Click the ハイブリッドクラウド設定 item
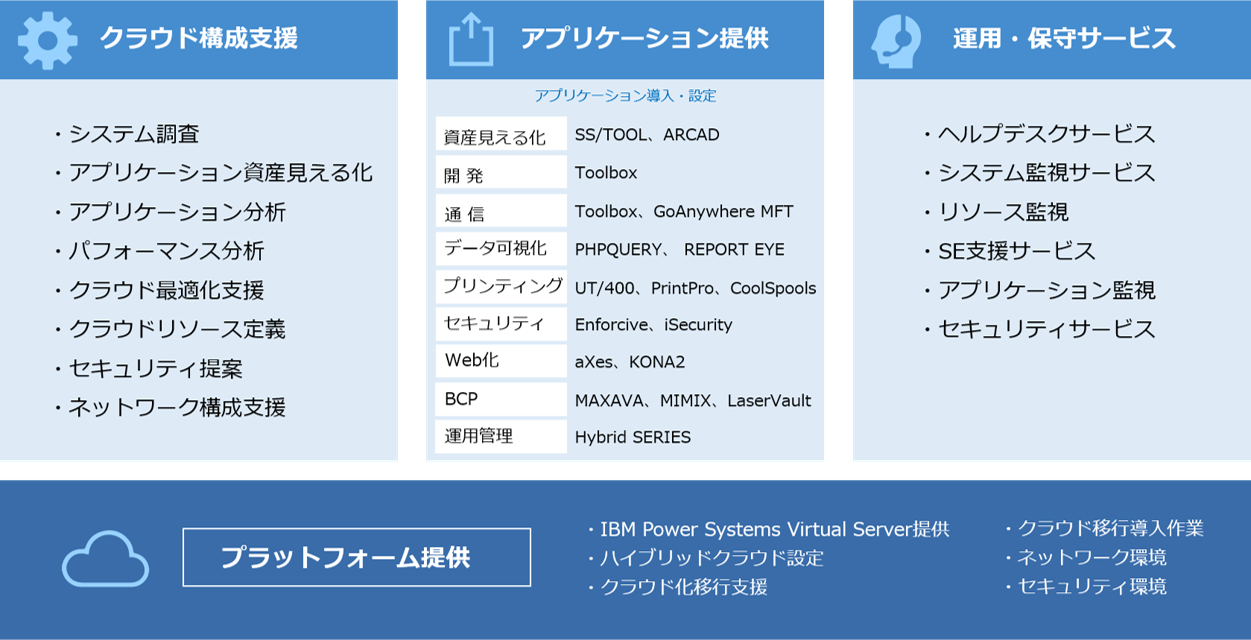 coord(705,558)
